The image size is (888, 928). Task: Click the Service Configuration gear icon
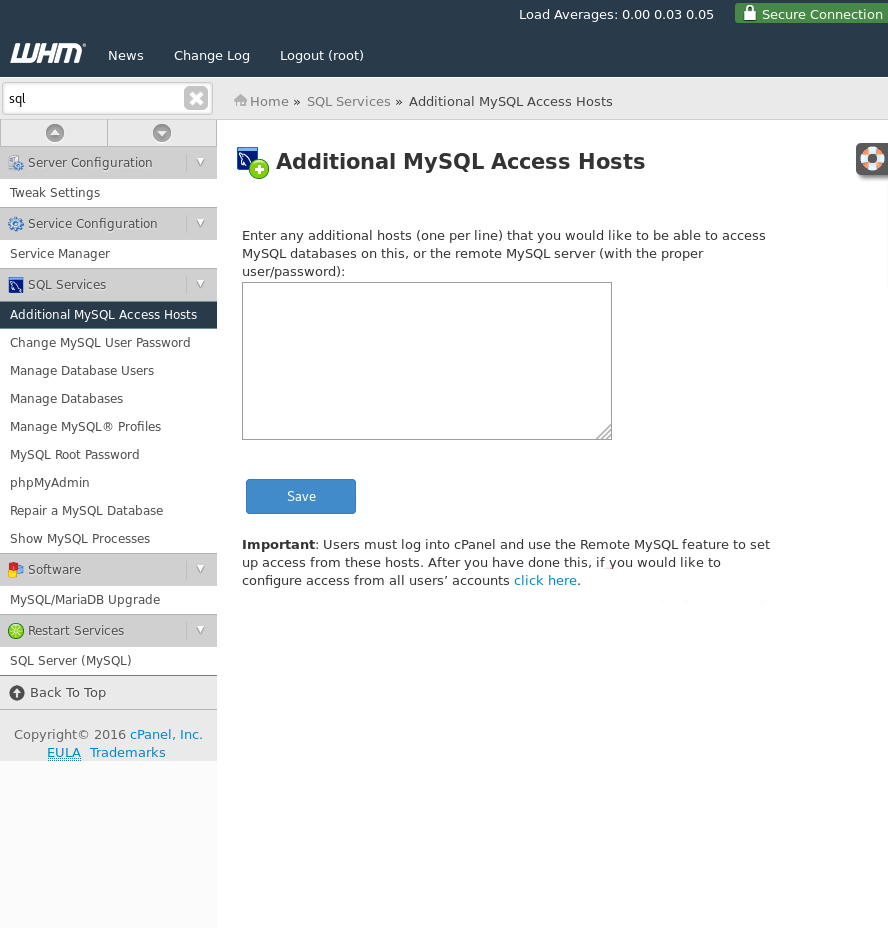click(16, 224)
